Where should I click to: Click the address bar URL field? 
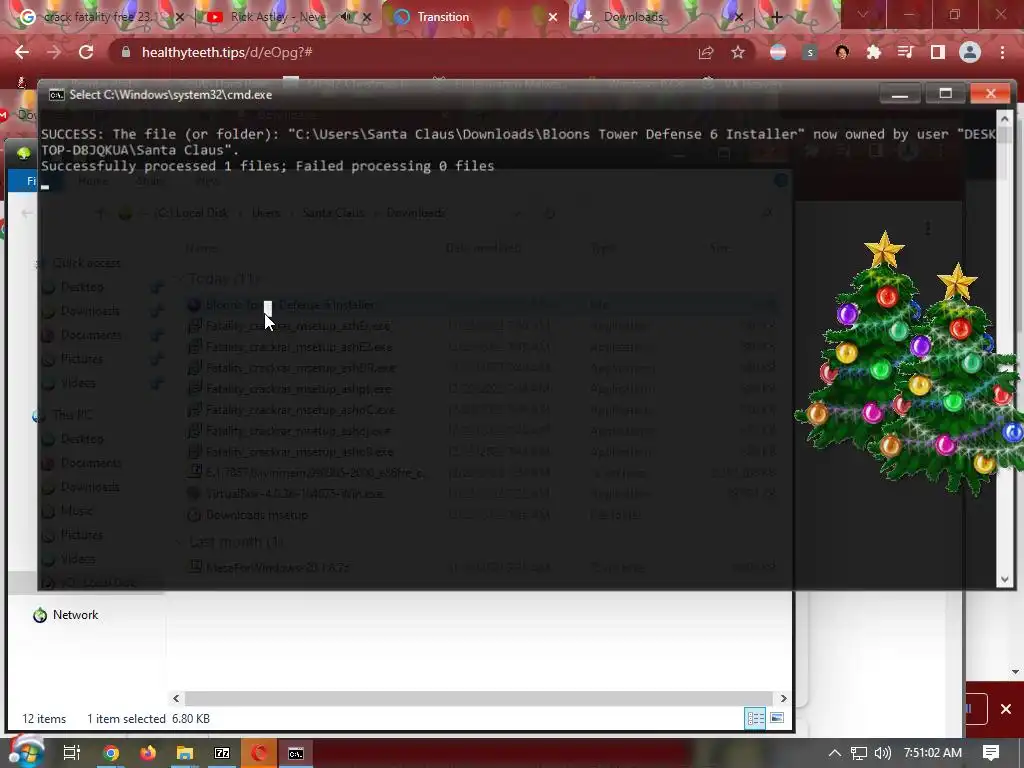(405, 52)
